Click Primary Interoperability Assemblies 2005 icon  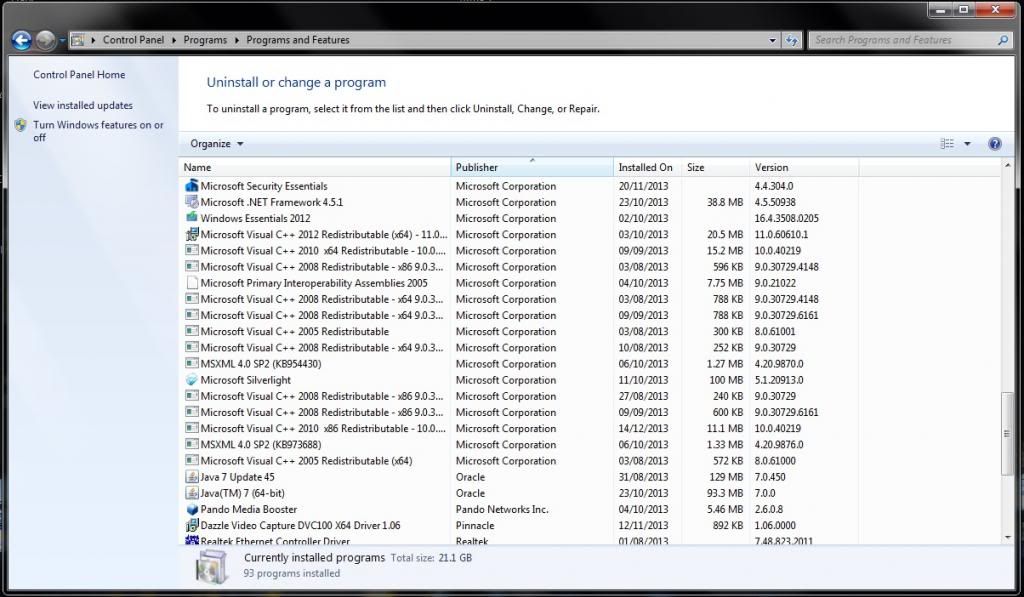(x=191, y=283)
